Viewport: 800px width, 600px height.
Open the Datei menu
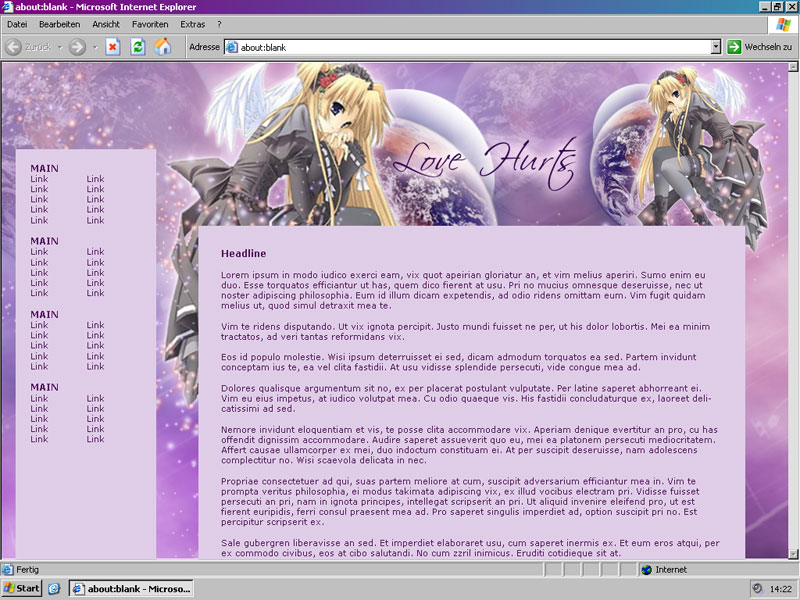point(17,24)
